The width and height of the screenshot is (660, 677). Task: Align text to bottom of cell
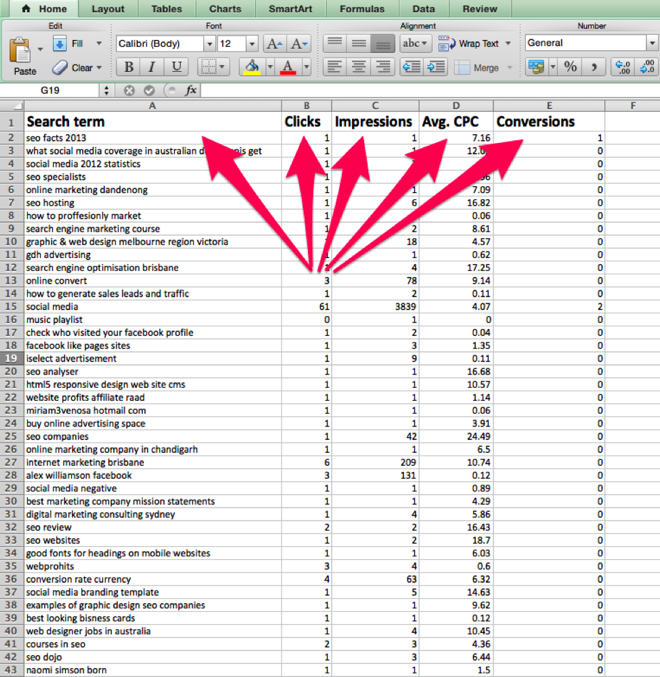click(382, 43)
